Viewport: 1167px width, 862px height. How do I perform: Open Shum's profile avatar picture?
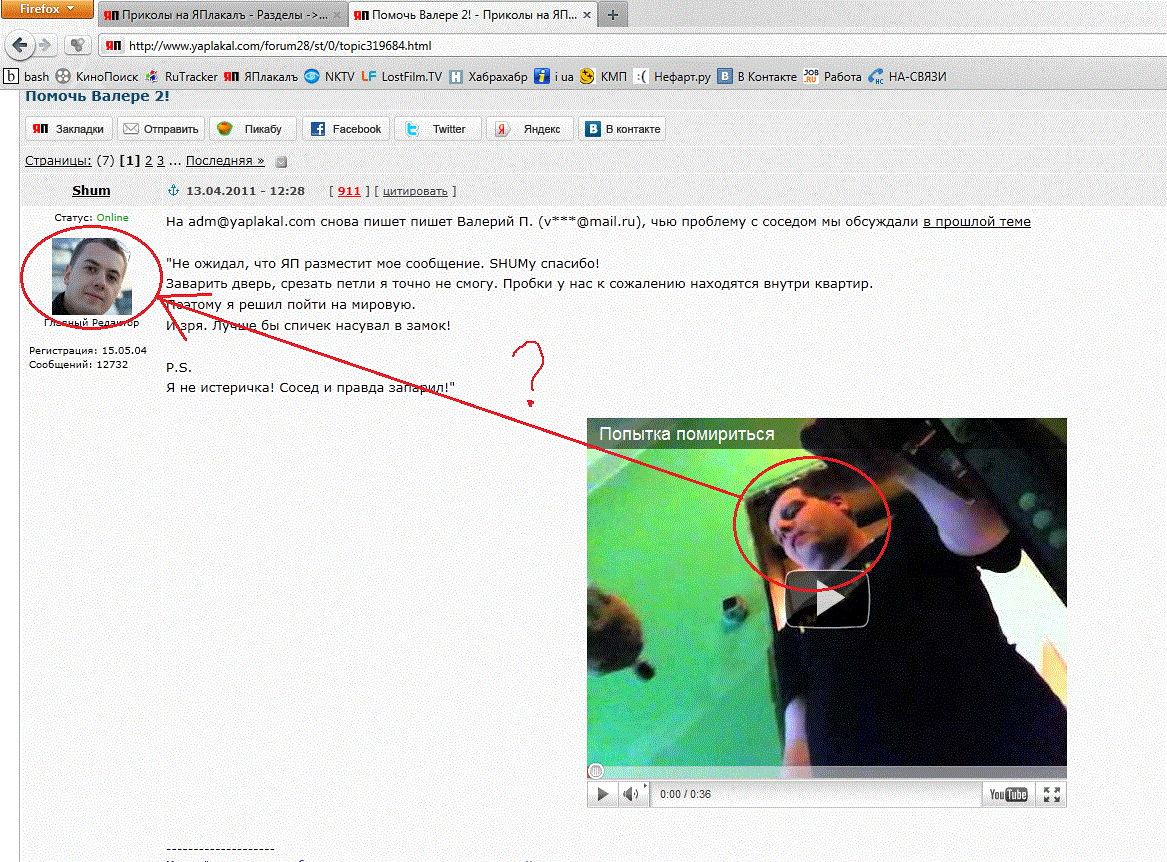pyautogui.click(x=90, y=275)
